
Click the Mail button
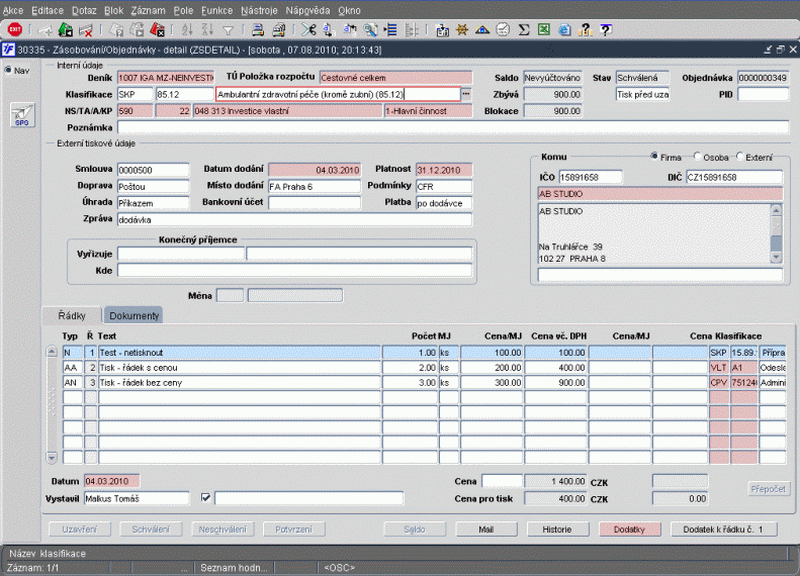[x=486, y=530]
